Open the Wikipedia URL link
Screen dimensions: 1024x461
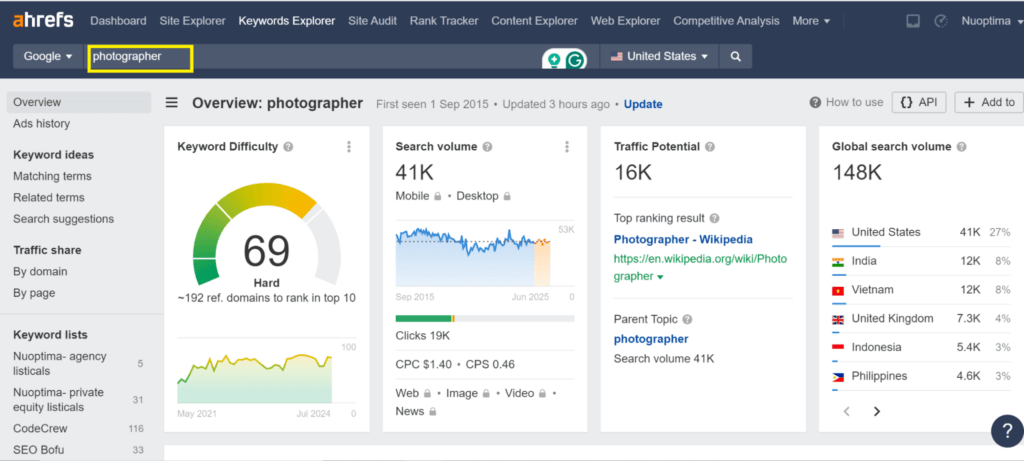coord(700,268)
